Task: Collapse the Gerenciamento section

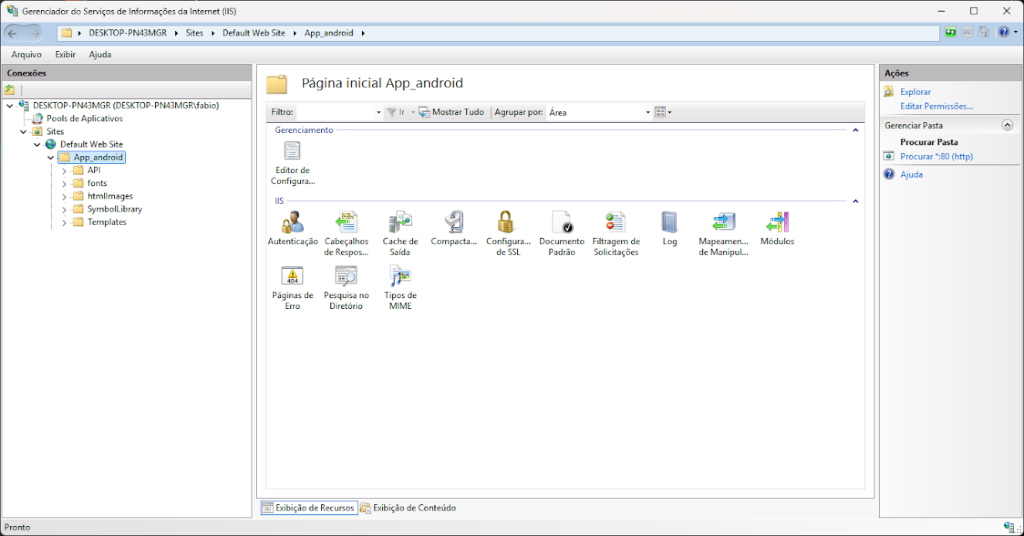Action: coord(856,130)
